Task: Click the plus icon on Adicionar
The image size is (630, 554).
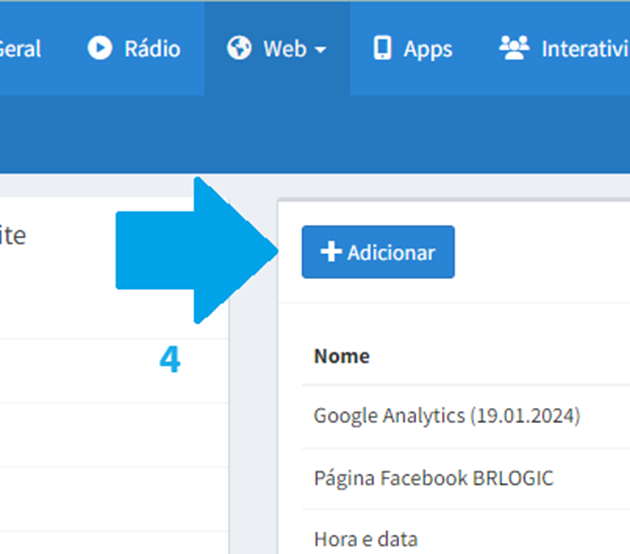Action: click(x=331, y=251)
